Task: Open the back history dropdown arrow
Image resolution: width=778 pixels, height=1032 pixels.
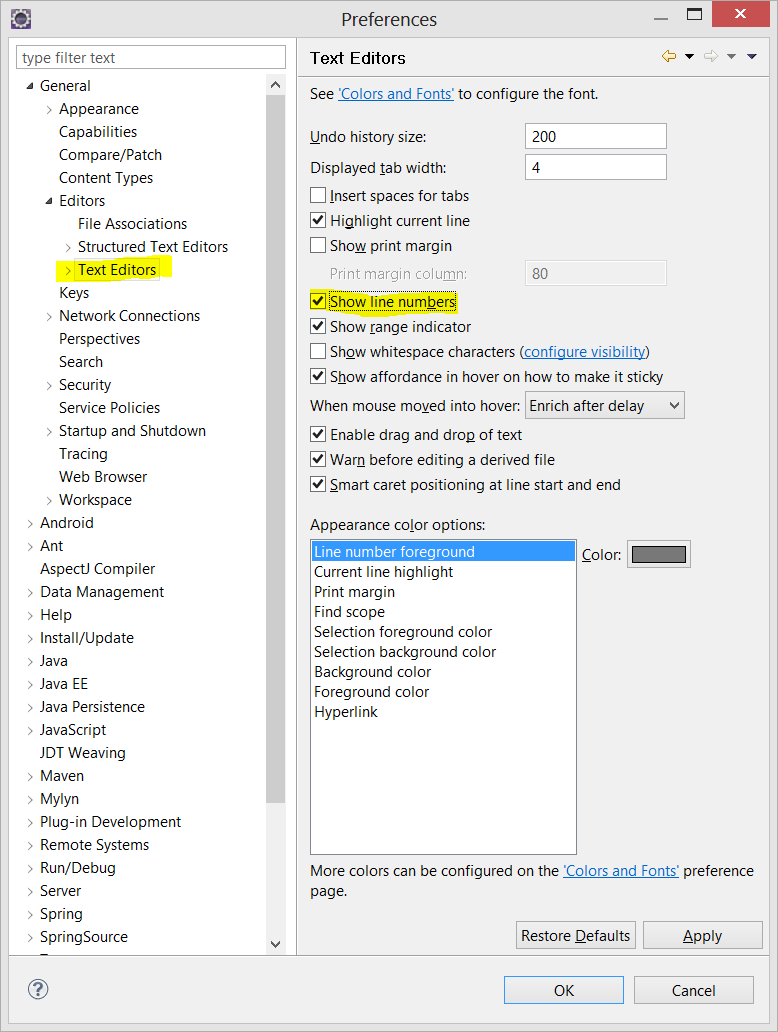Action: tap(689, 57)
